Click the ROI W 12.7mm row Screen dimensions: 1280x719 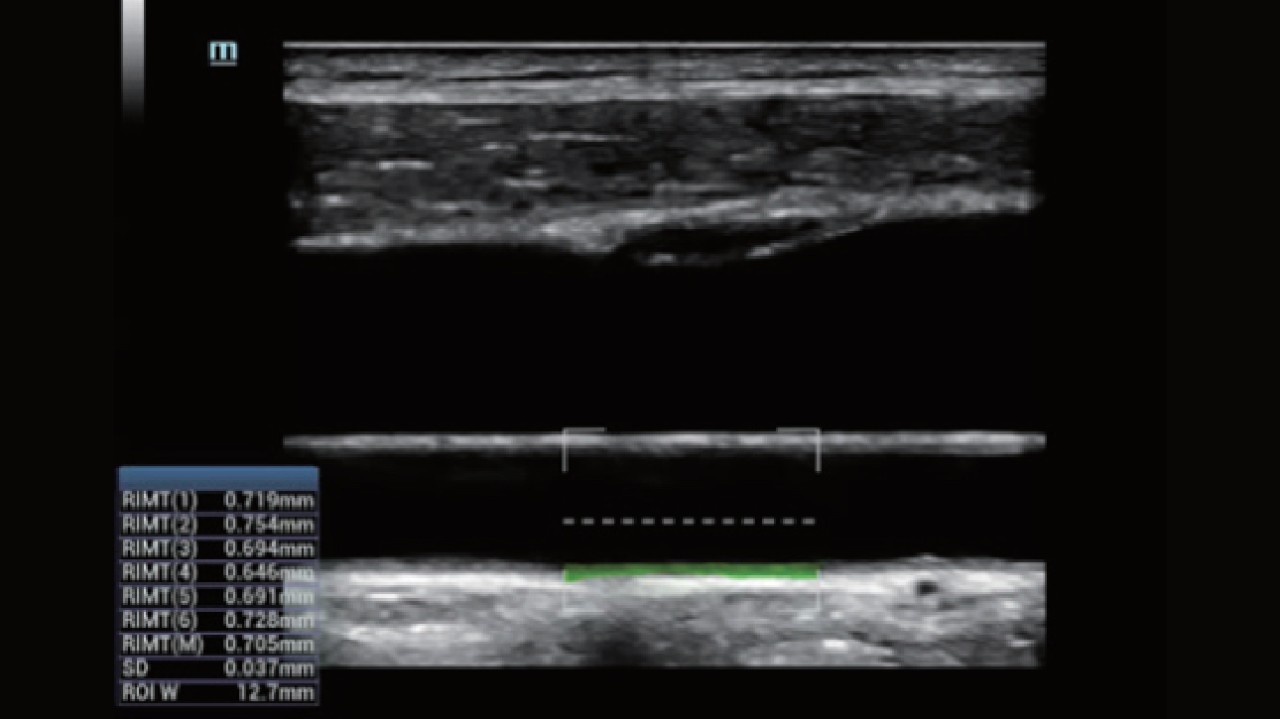tap(218, 692)
